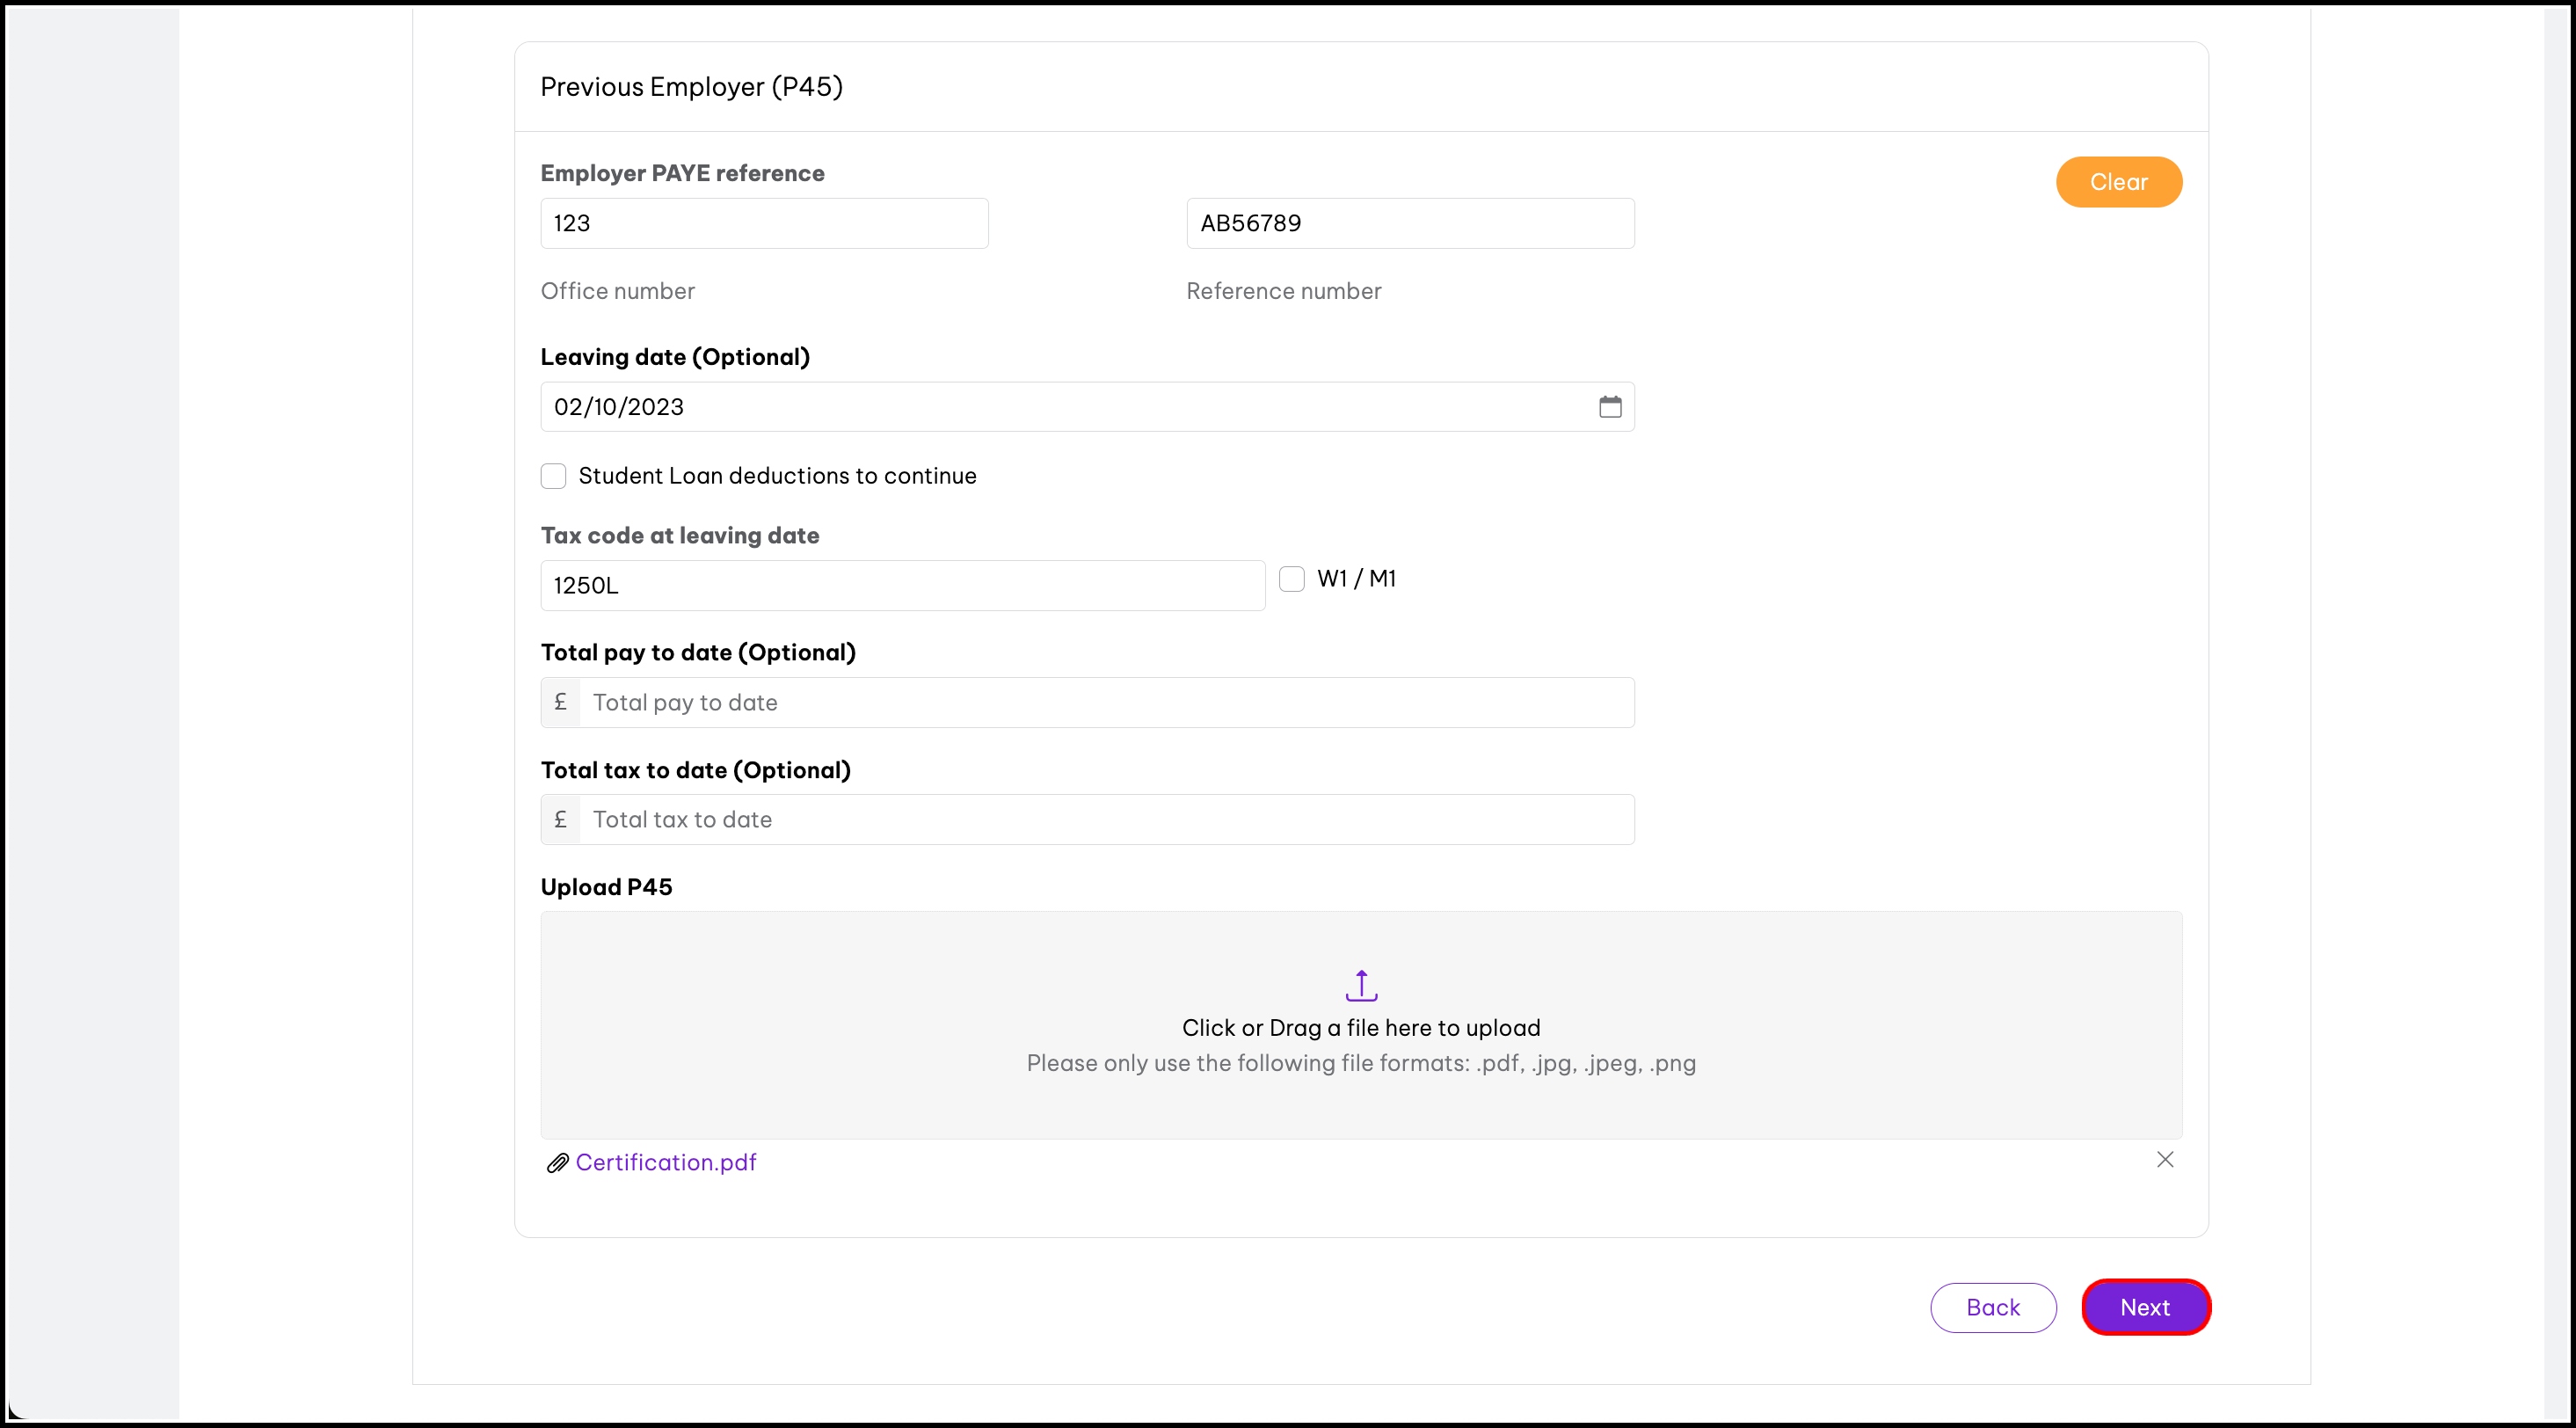Select the Tax code field with 1250L

click(x=902, y=586)
